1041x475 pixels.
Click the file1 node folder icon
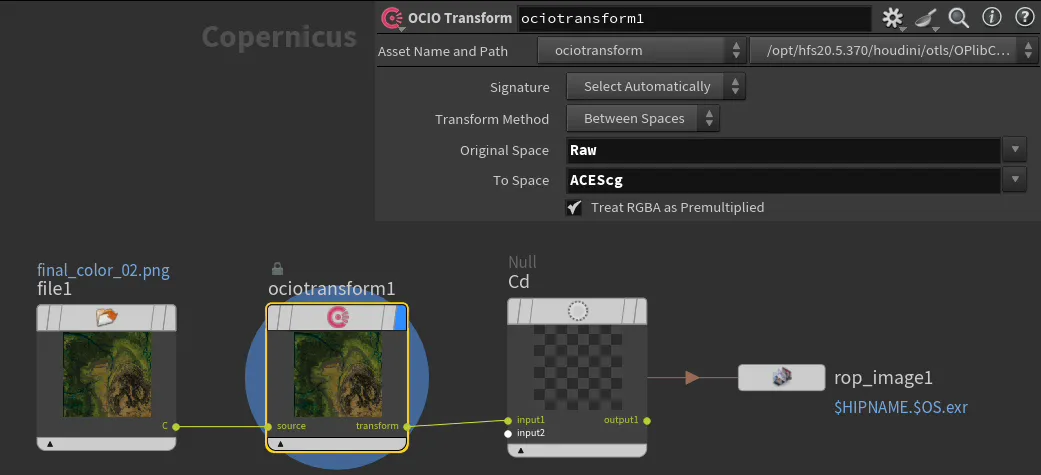pyautogui.click(x=106, y=318)
